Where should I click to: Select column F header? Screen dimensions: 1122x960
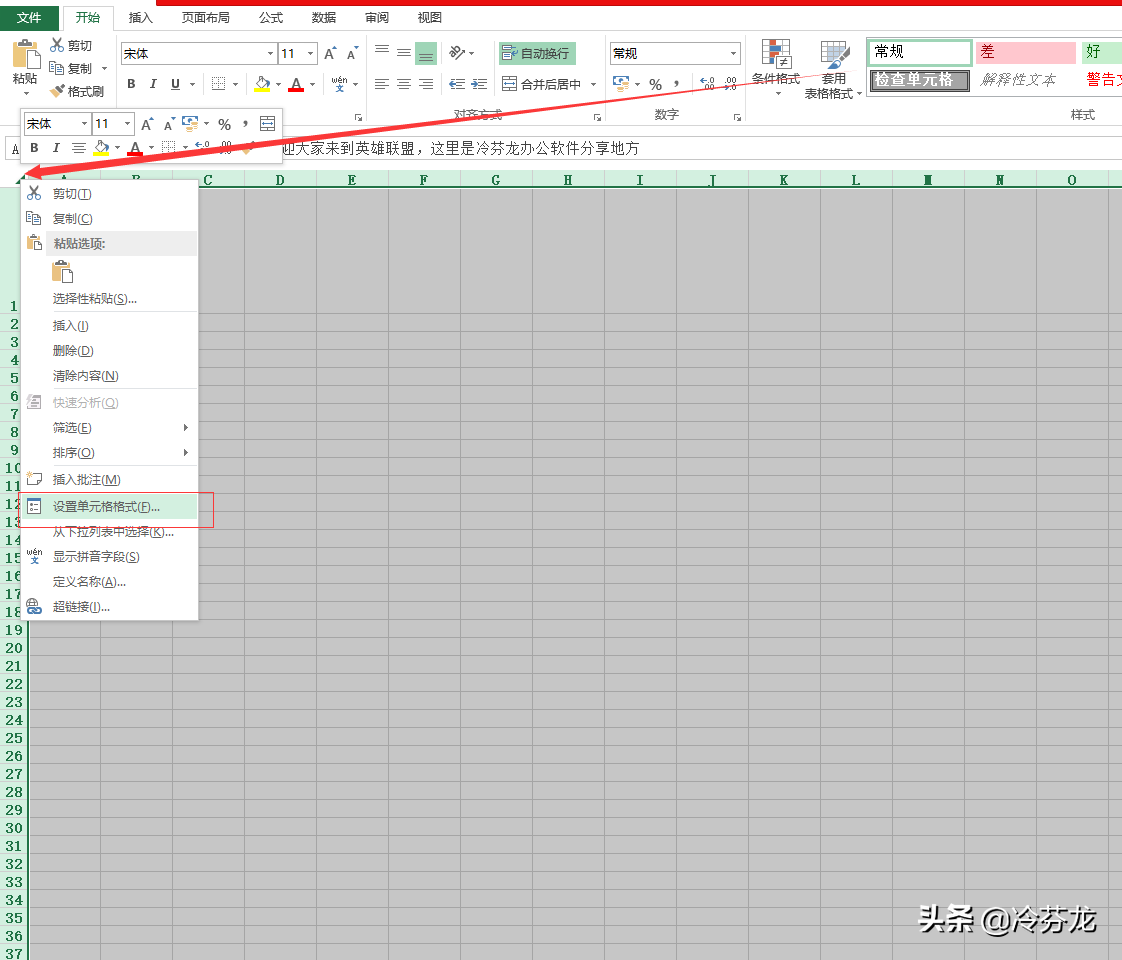[x=424, y=180]
